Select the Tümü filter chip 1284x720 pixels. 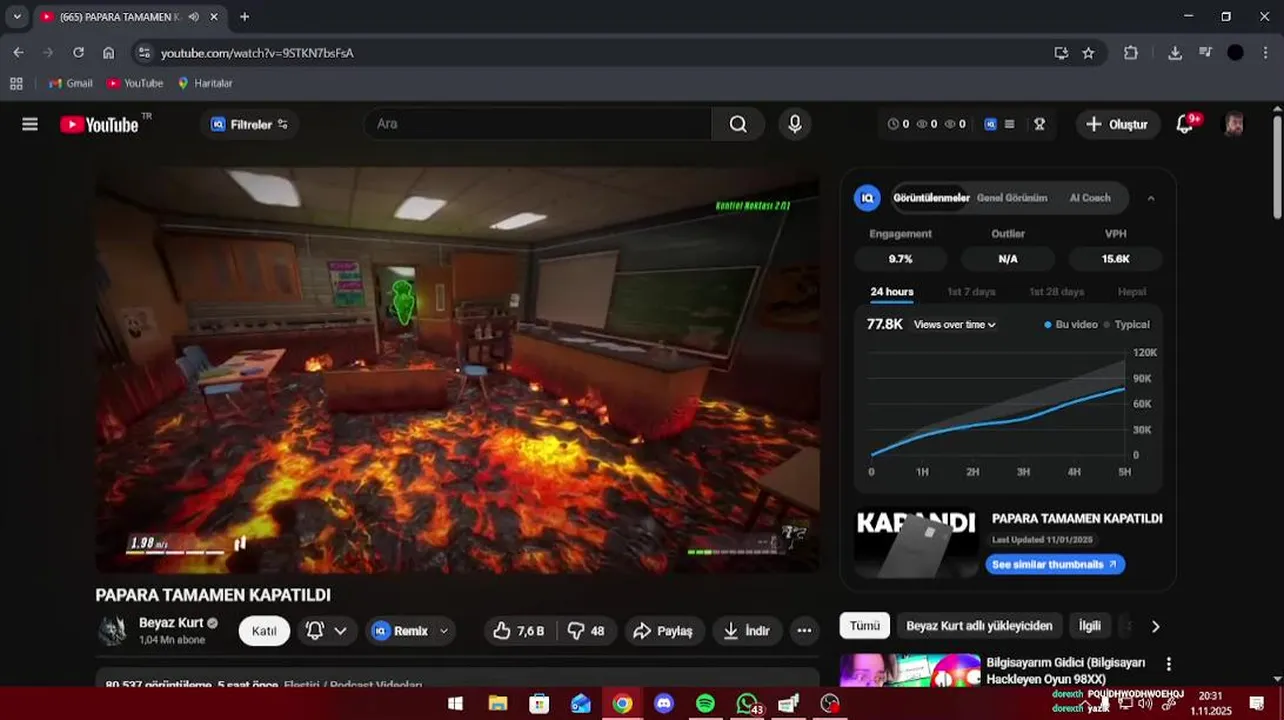(x=865, y=626)
